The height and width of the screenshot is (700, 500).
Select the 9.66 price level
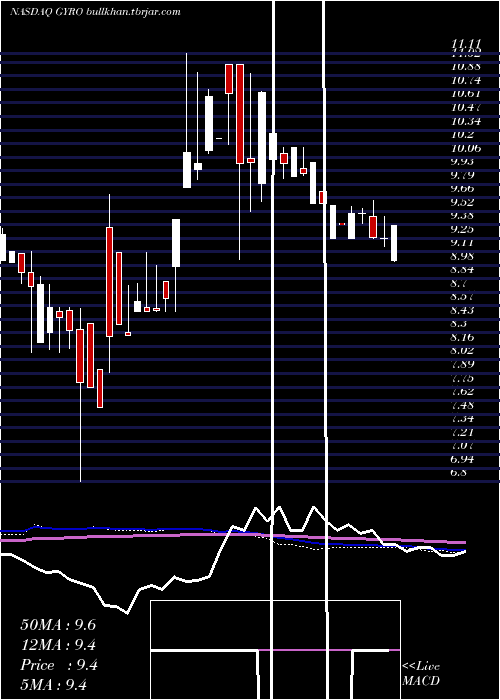point(462,189)
